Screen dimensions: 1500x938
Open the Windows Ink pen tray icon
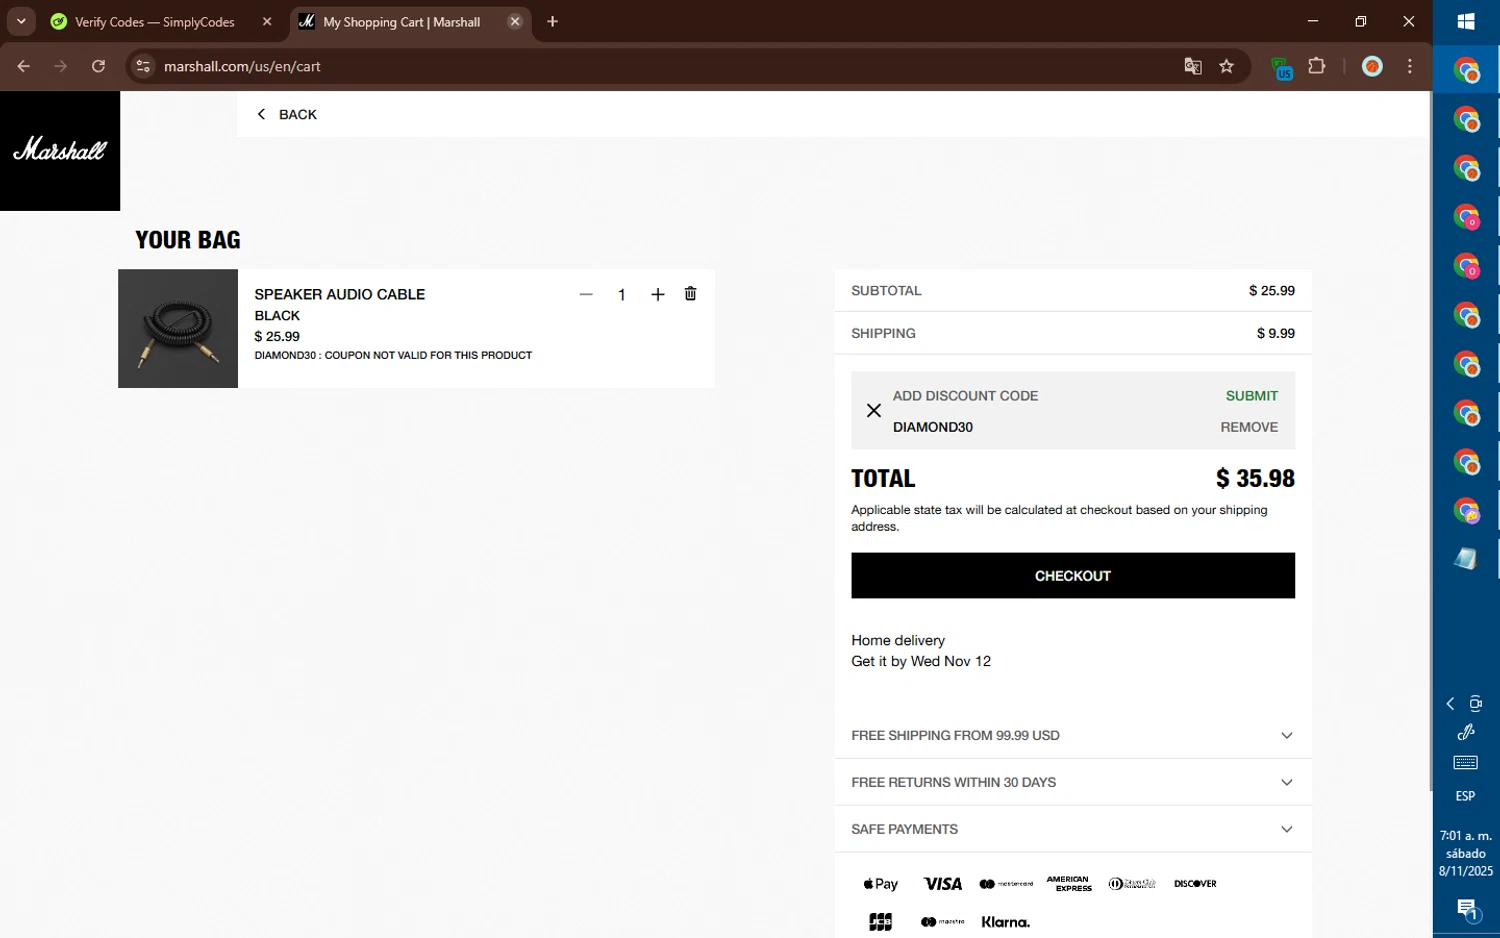(1466, 732)
